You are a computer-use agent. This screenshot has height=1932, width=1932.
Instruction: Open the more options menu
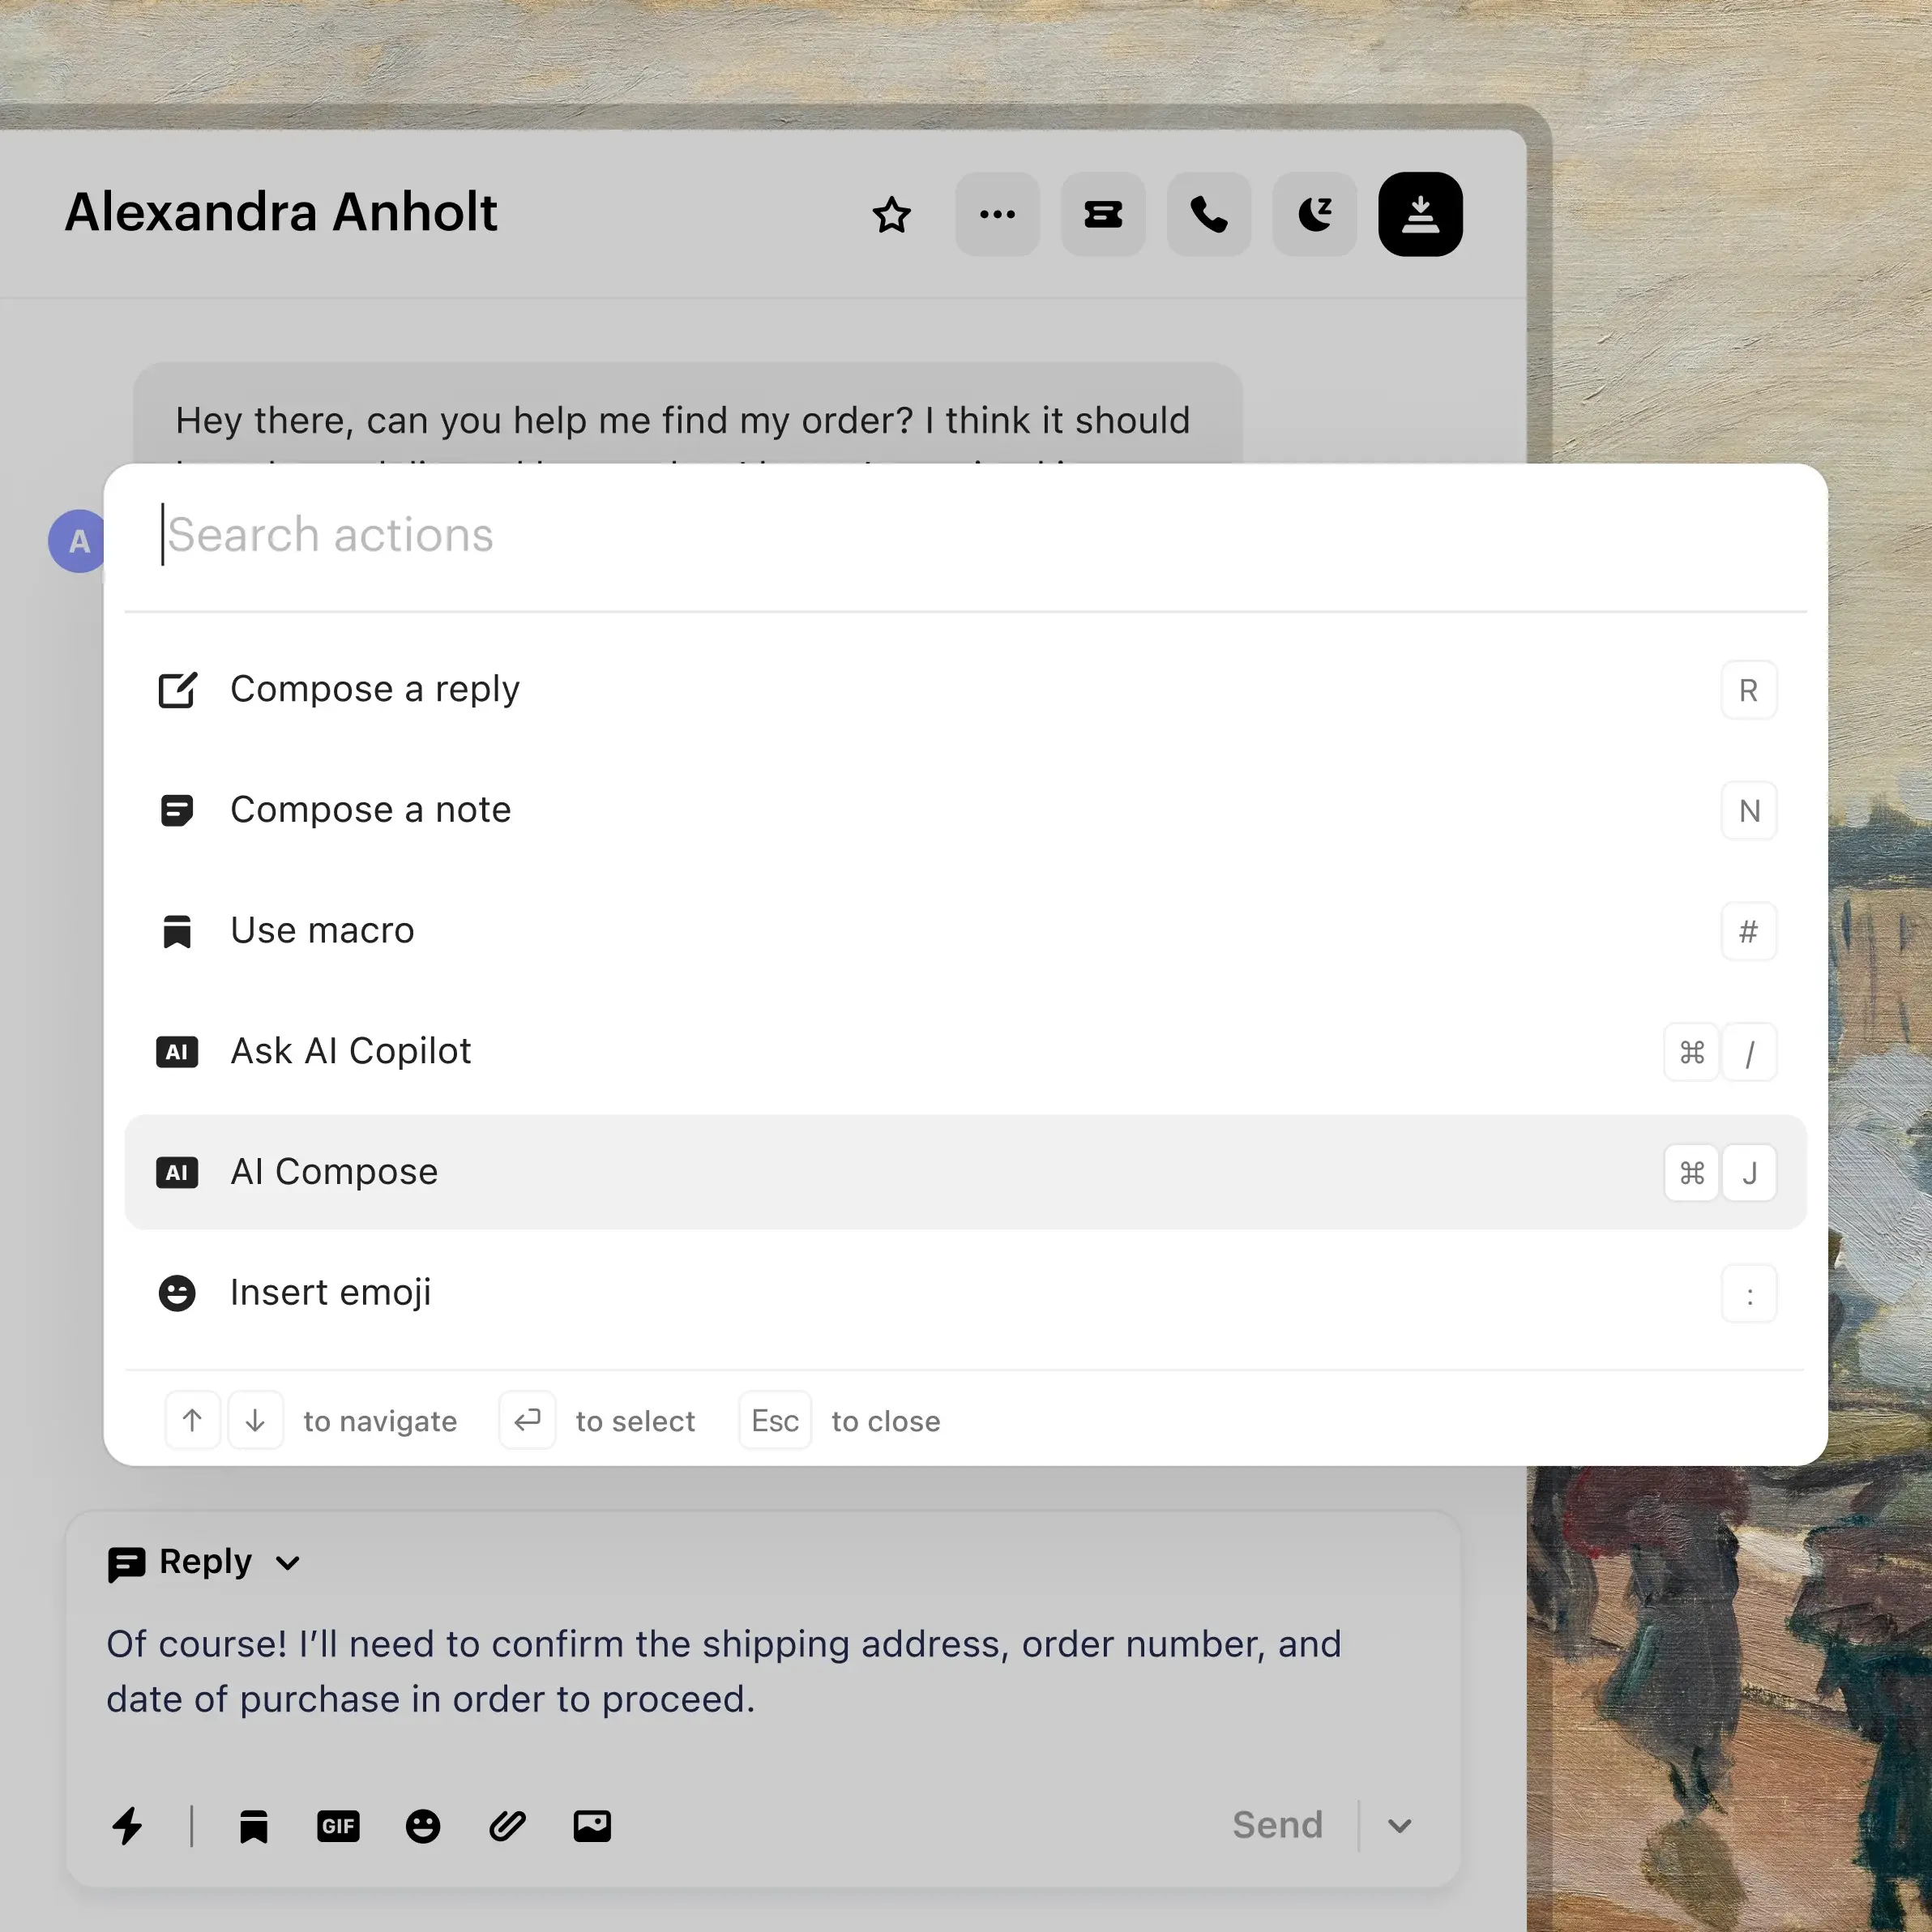click(x=997, y=214)
